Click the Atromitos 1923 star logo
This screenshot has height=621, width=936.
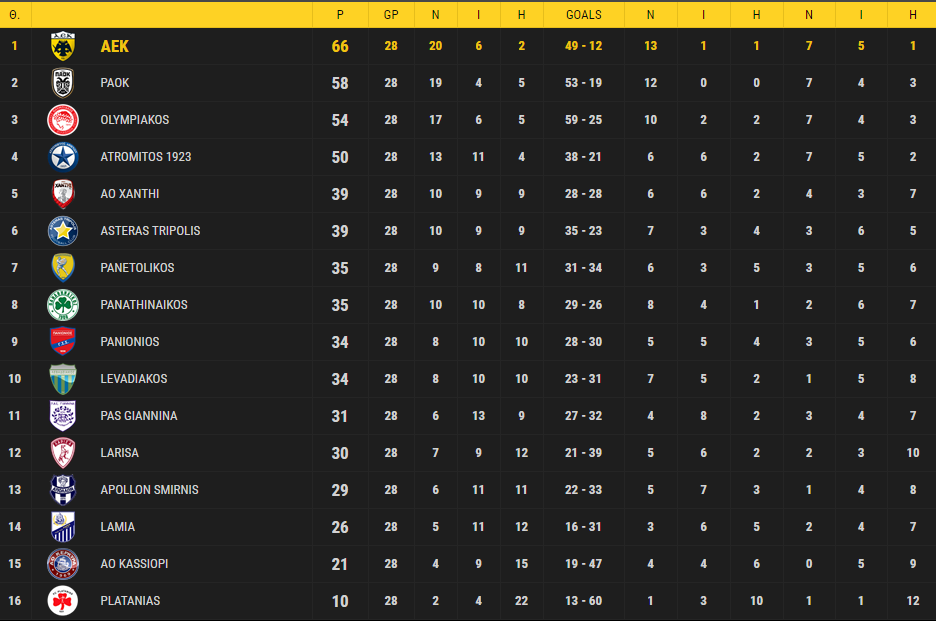(x=63, y=157)
